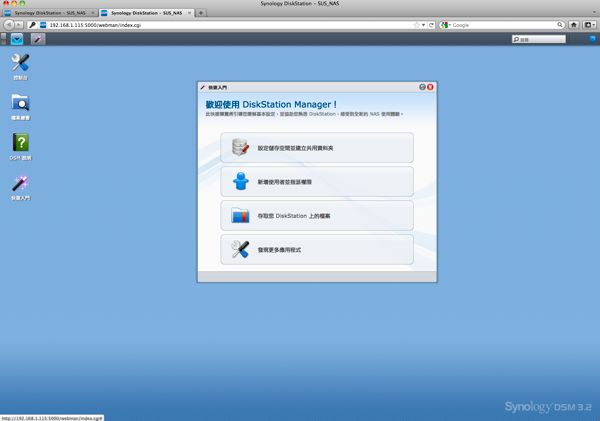Close the second browser tab

click(189, 13)
